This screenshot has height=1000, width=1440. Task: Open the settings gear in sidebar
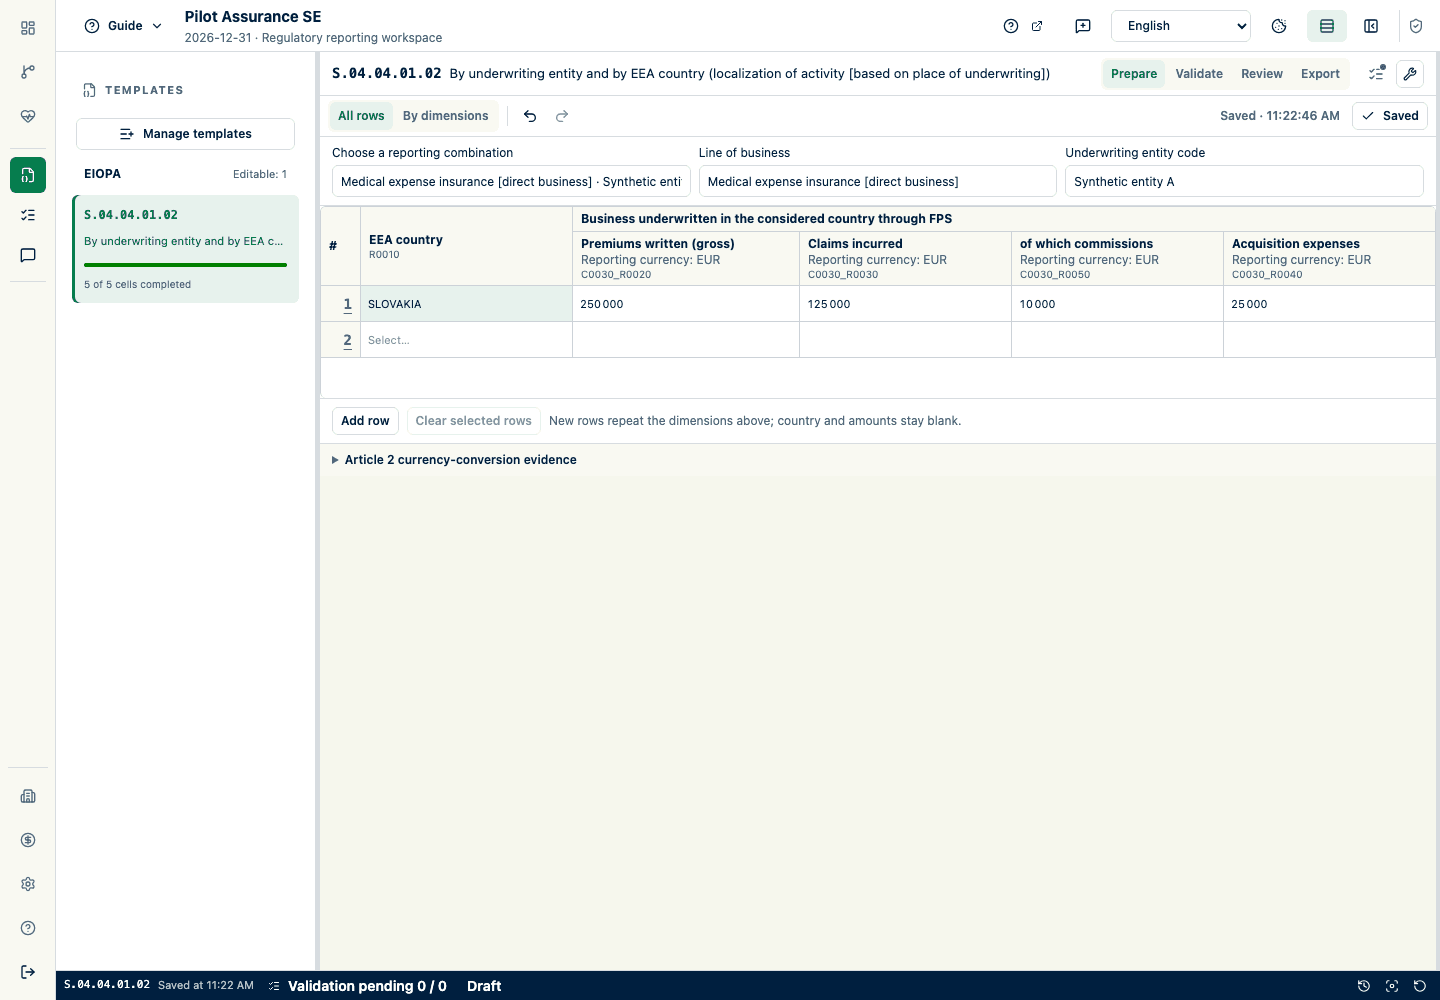28,884
